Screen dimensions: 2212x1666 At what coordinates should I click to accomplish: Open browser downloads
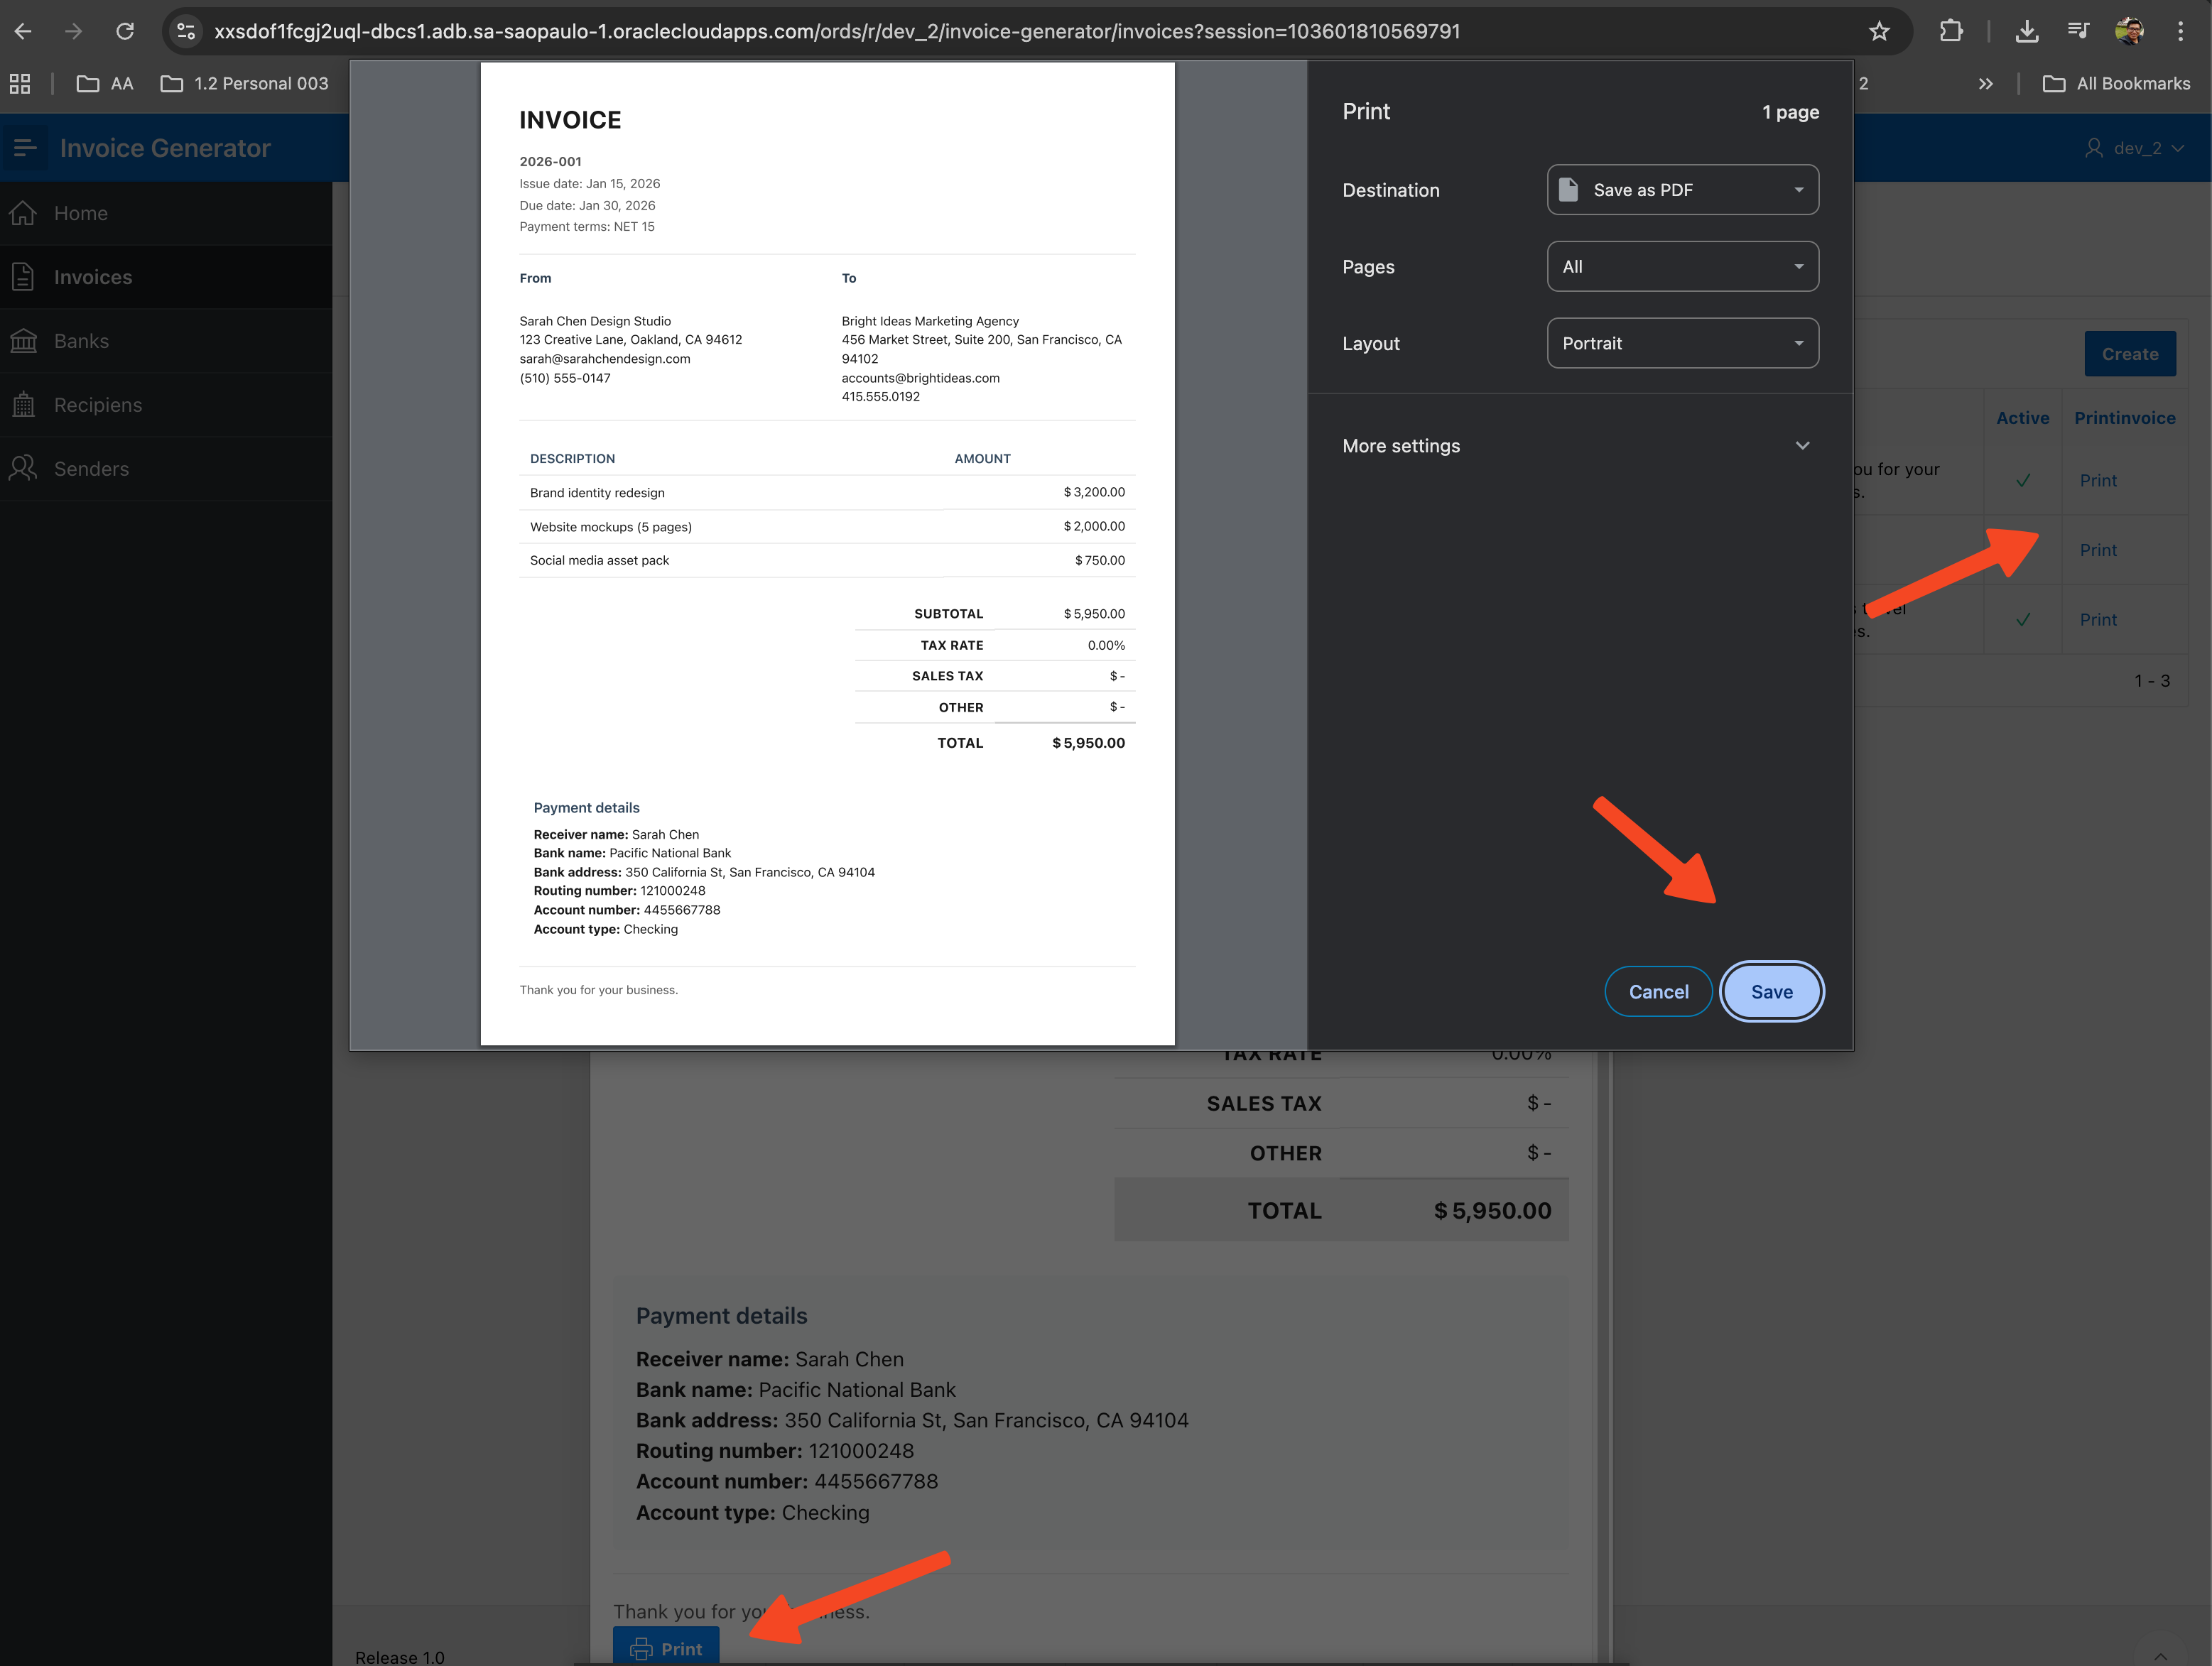coord(2028,31)
